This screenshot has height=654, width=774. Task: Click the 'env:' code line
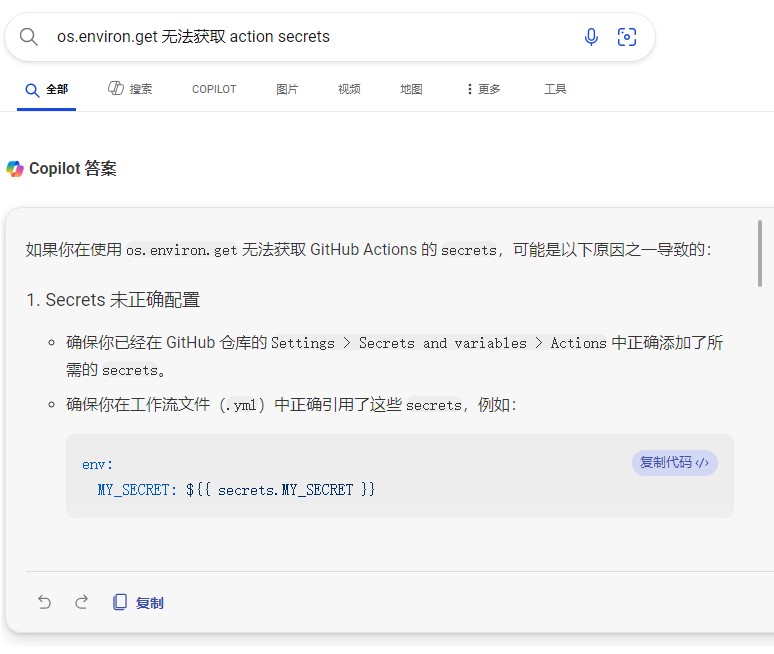click(x=97, y=465)
